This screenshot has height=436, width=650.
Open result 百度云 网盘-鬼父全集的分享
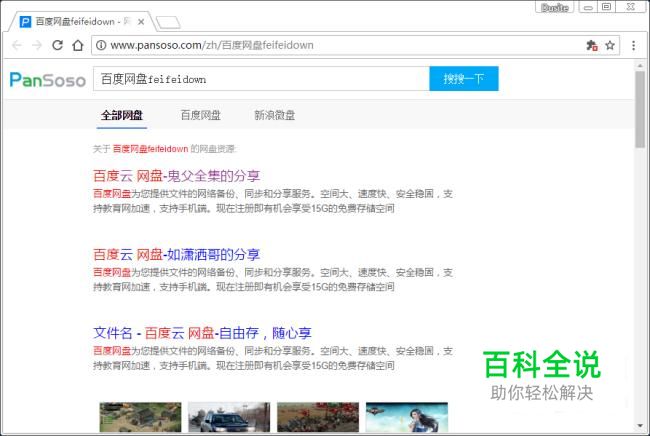coord(177,176)
